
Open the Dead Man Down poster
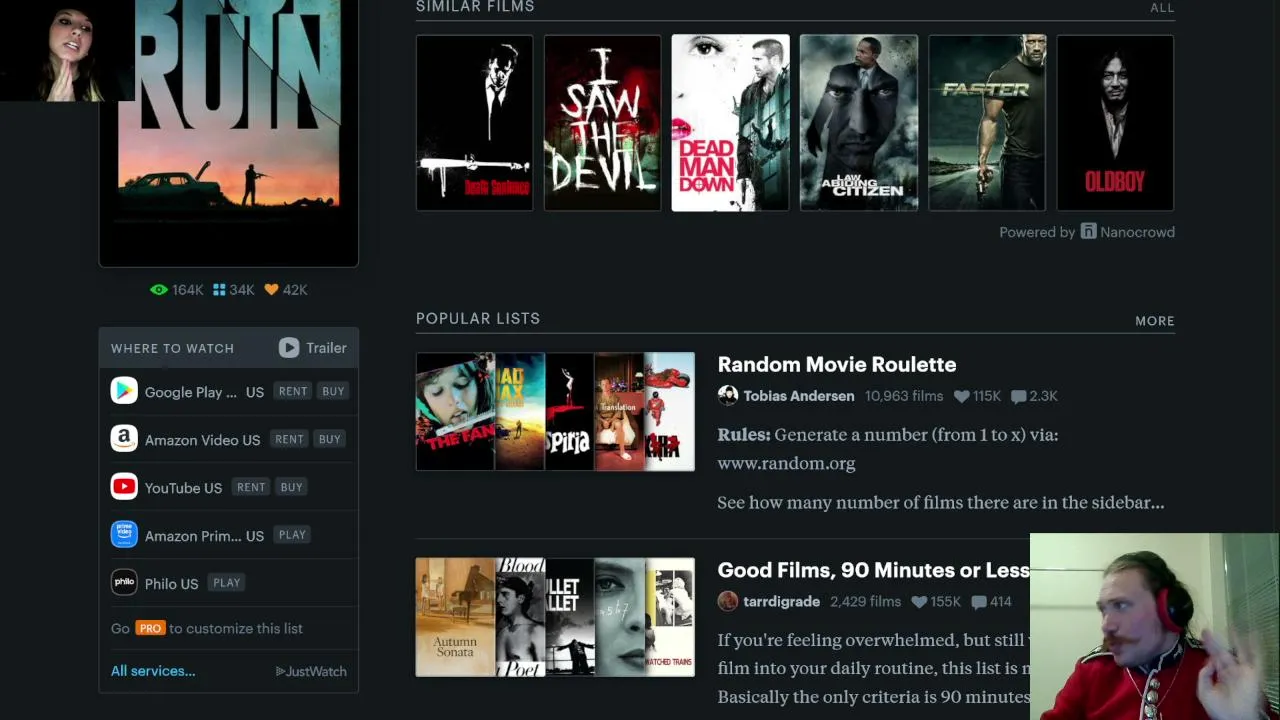coord(730,123)
